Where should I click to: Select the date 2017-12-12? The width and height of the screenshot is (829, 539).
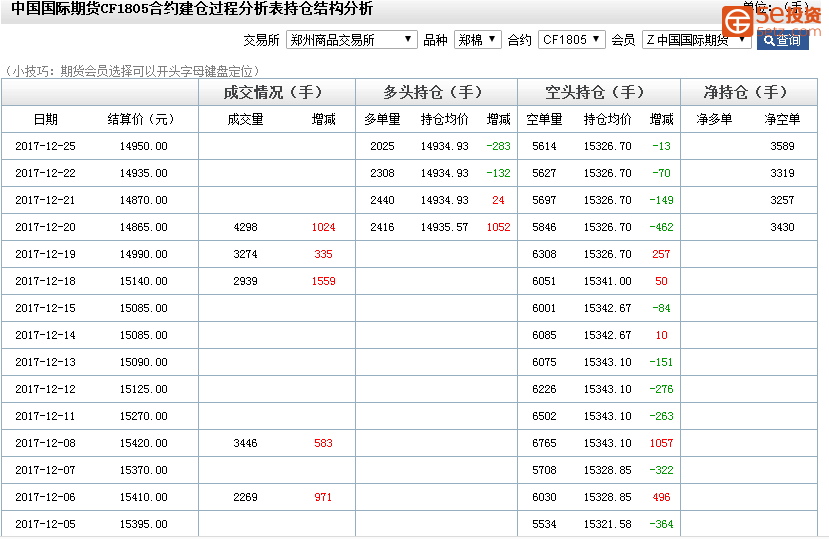tap(45, 389)
